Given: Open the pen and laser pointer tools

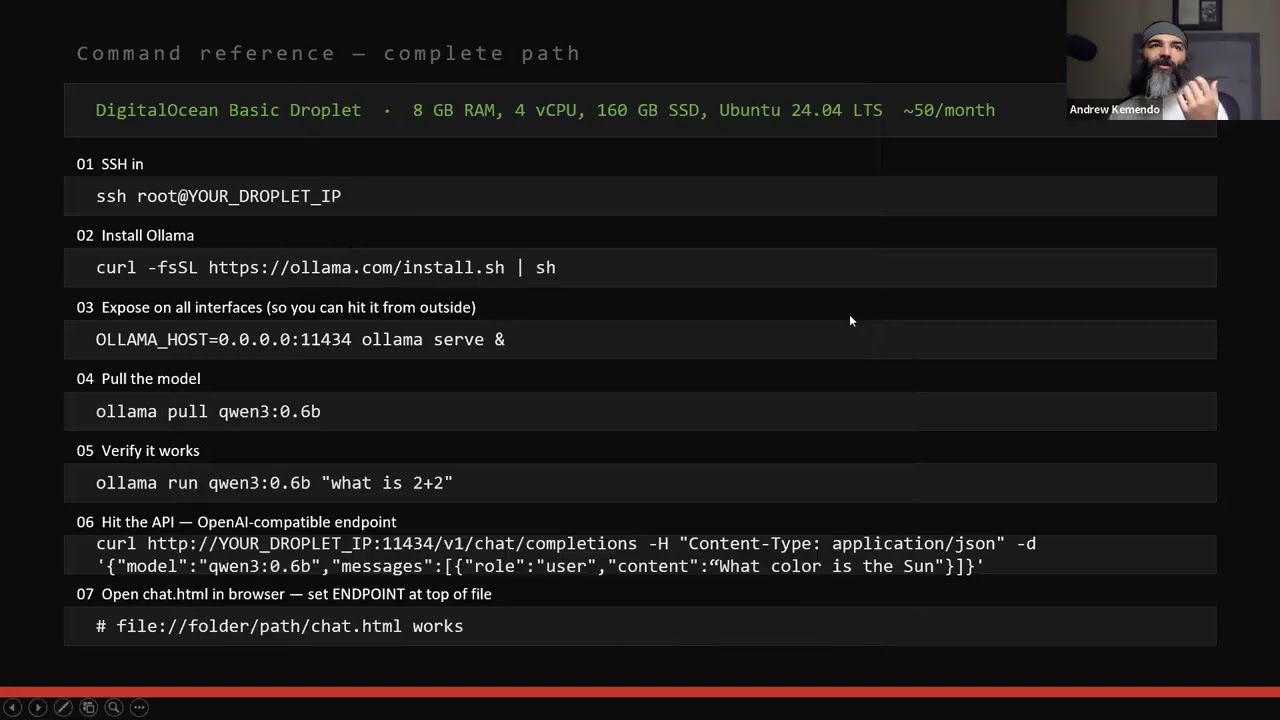Looking at the screenshot, I should tap(63, 708).
